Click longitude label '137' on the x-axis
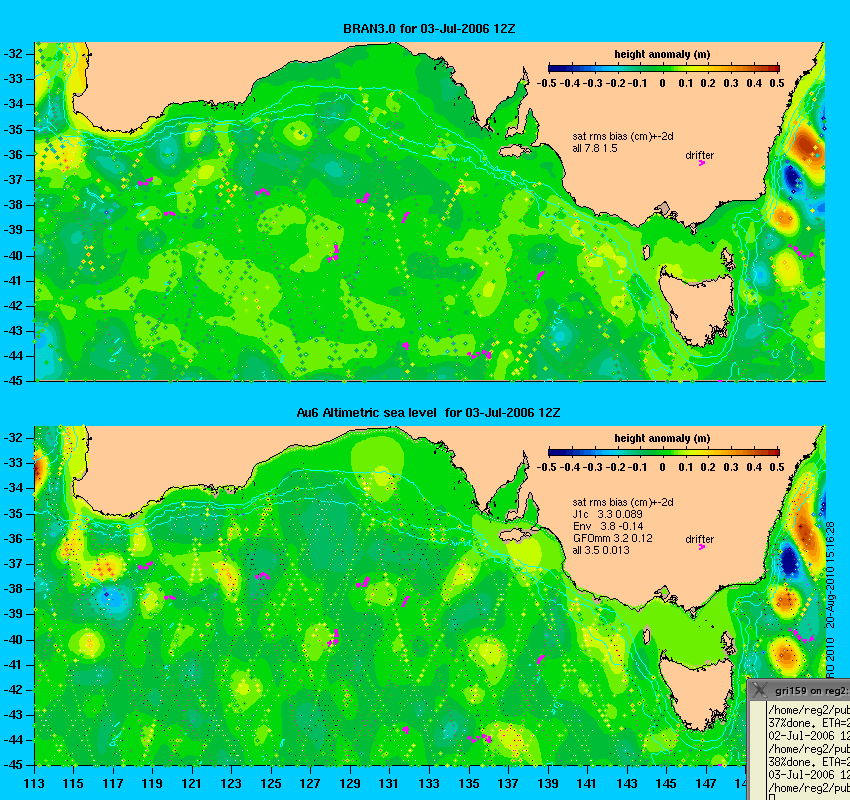The image size is (850, 800). tap(508, 783)
